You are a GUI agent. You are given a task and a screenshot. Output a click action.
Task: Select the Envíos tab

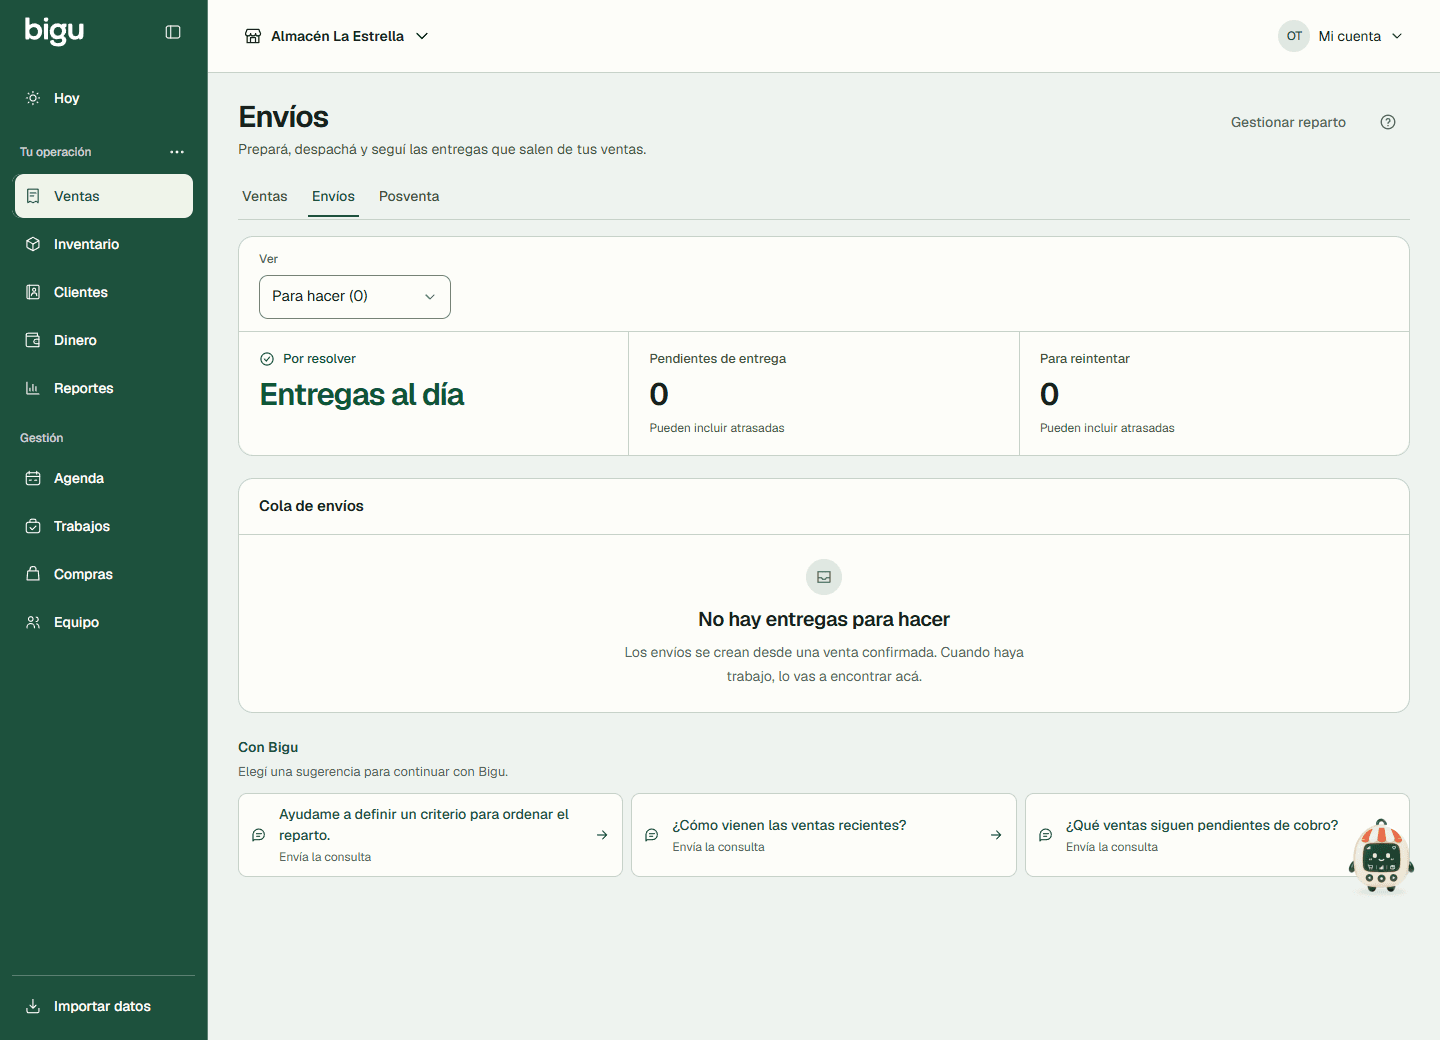333,197
